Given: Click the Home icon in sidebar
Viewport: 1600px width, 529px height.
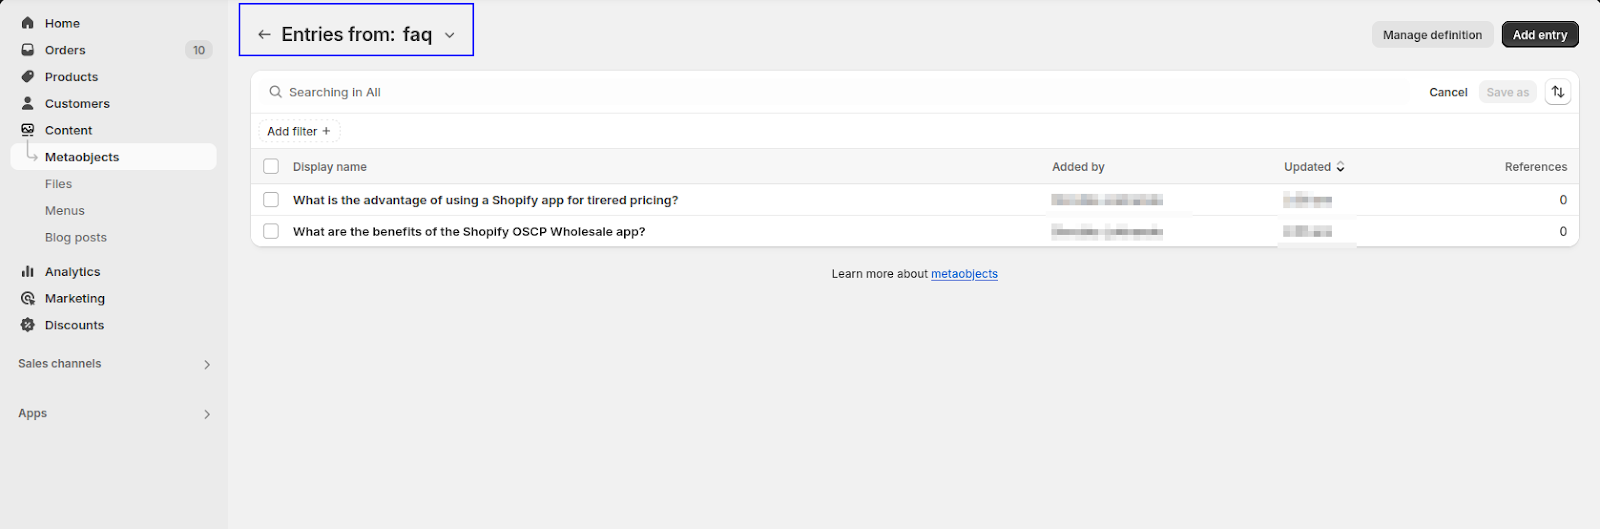Looking at the screenshot, I should (x=28, y=23).
